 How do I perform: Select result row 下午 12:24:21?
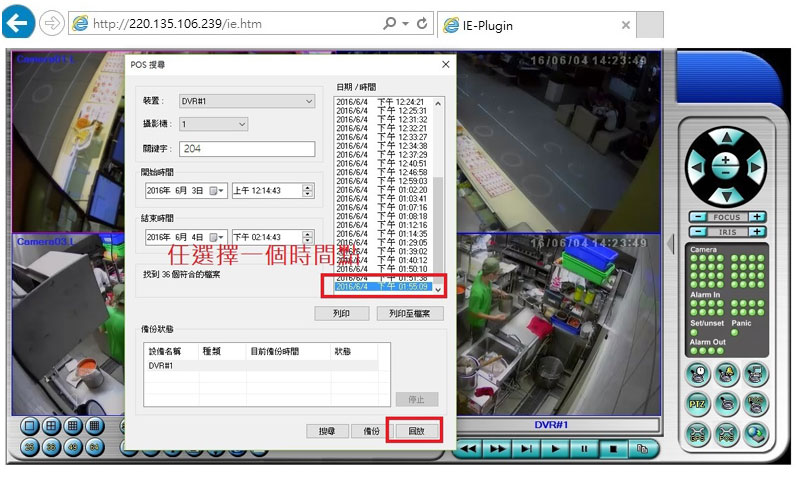[383, 102]
